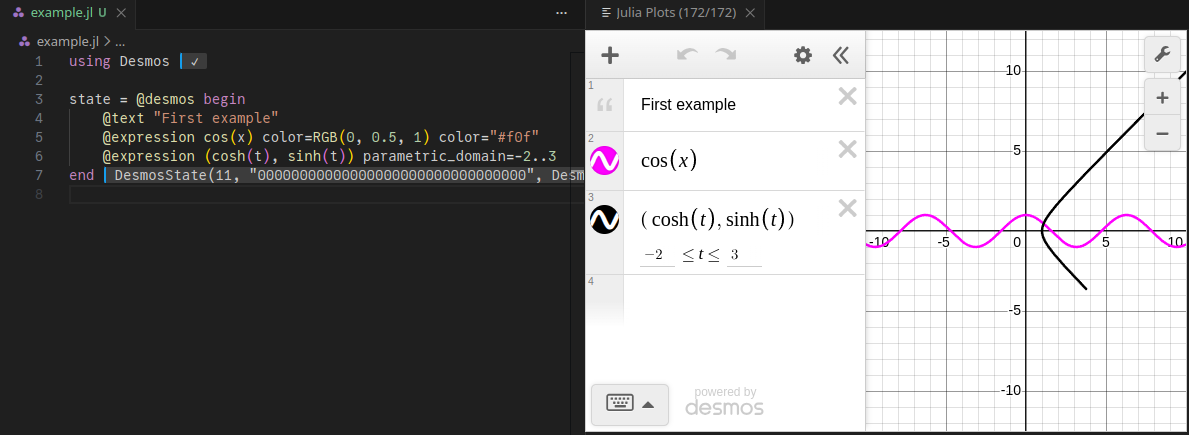Switch to the example.jl editor tab
This screenshot has width=1189, height=435.
click(60, 13)
